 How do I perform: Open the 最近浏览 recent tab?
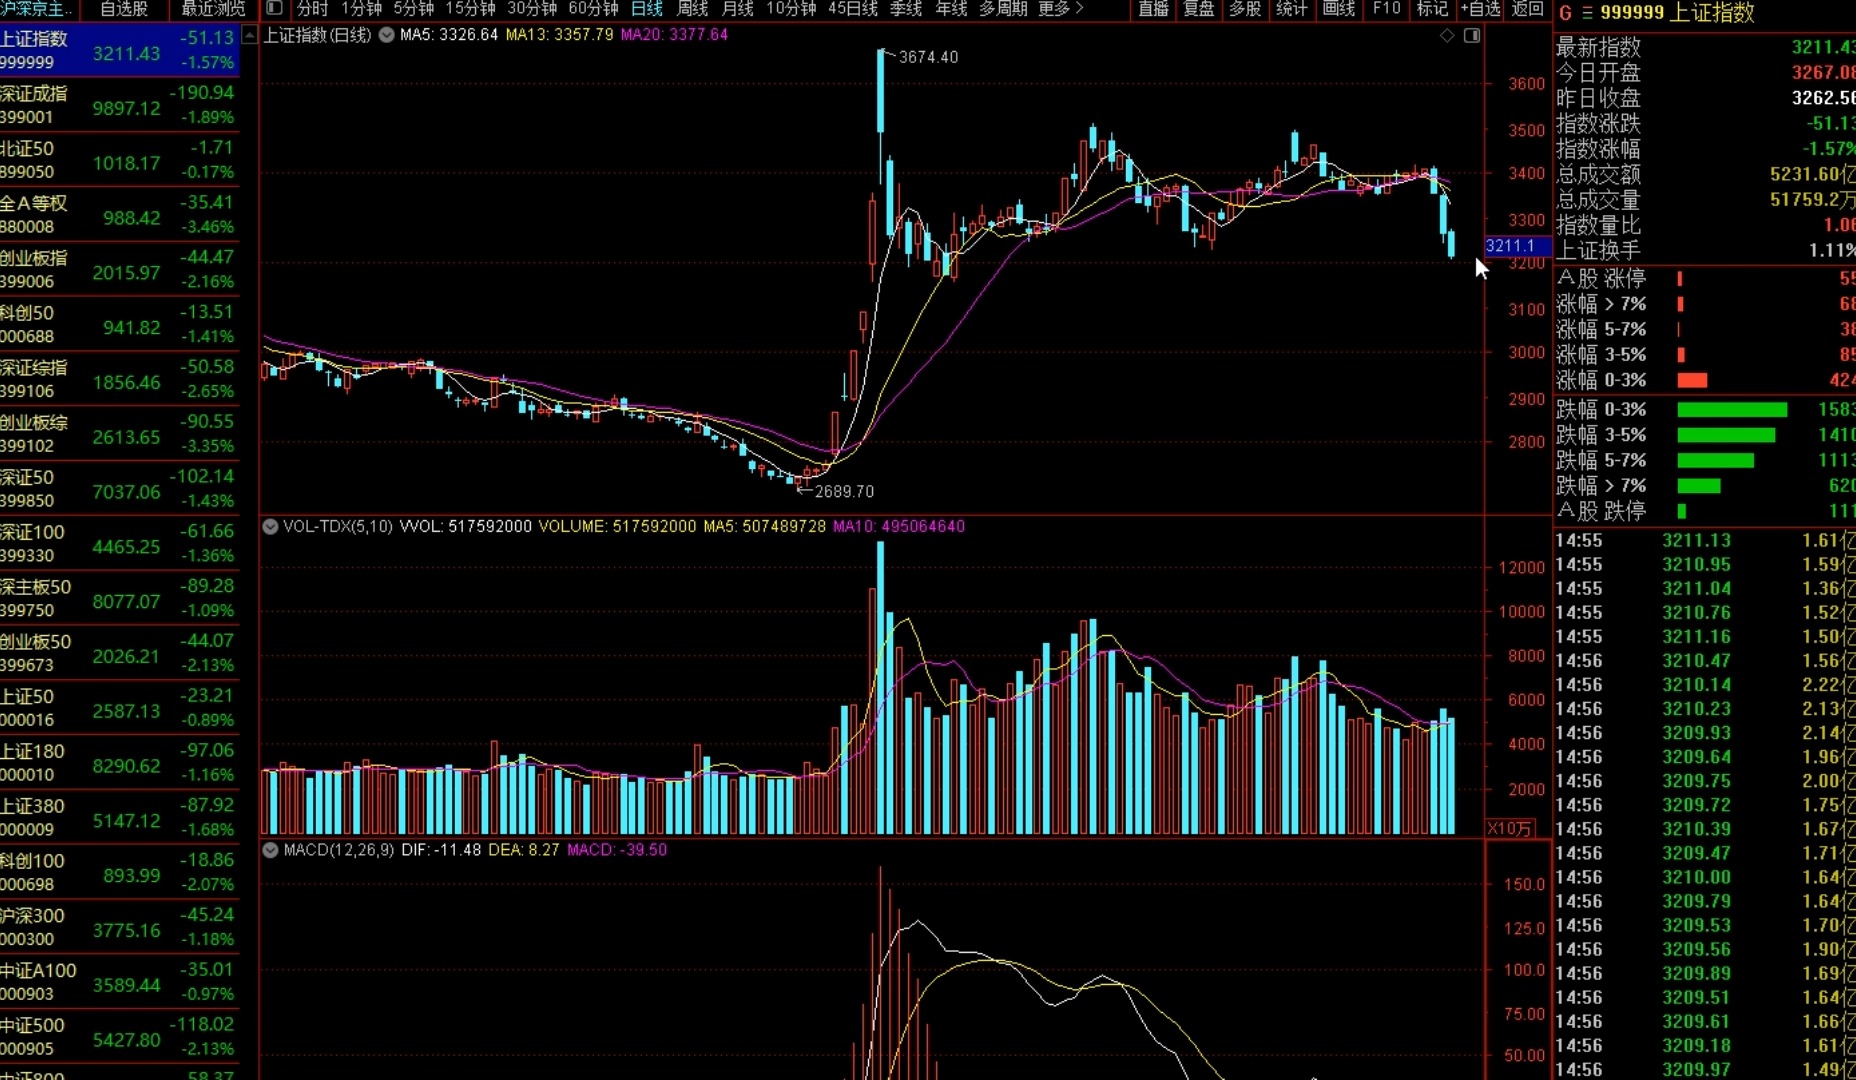[x=213, y=9]
